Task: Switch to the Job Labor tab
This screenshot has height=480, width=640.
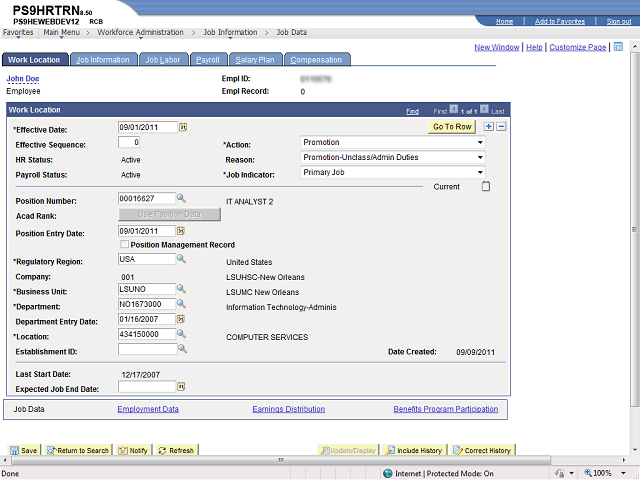Action: [x=163, y=60]
